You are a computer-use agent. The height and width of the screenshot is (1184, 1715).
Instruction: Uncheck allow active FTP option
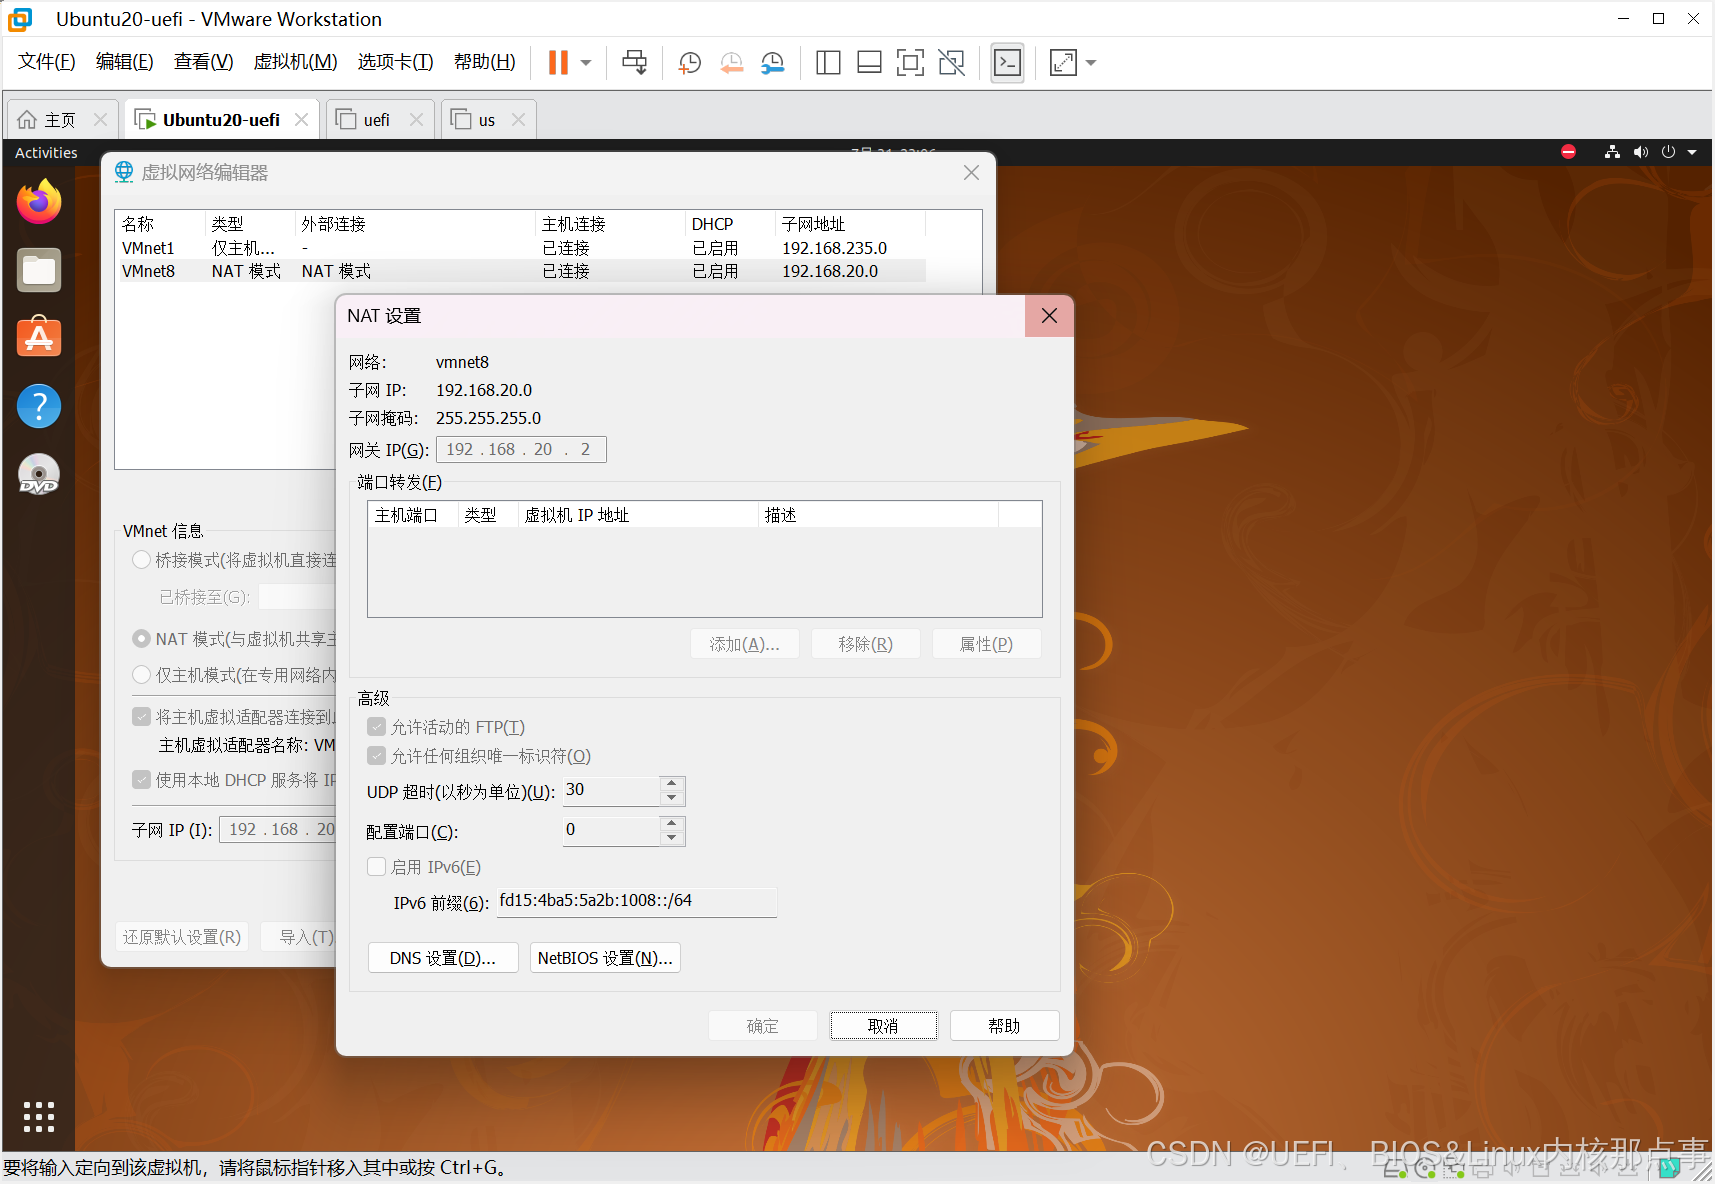pyautogui.click(x=376, y=726)
